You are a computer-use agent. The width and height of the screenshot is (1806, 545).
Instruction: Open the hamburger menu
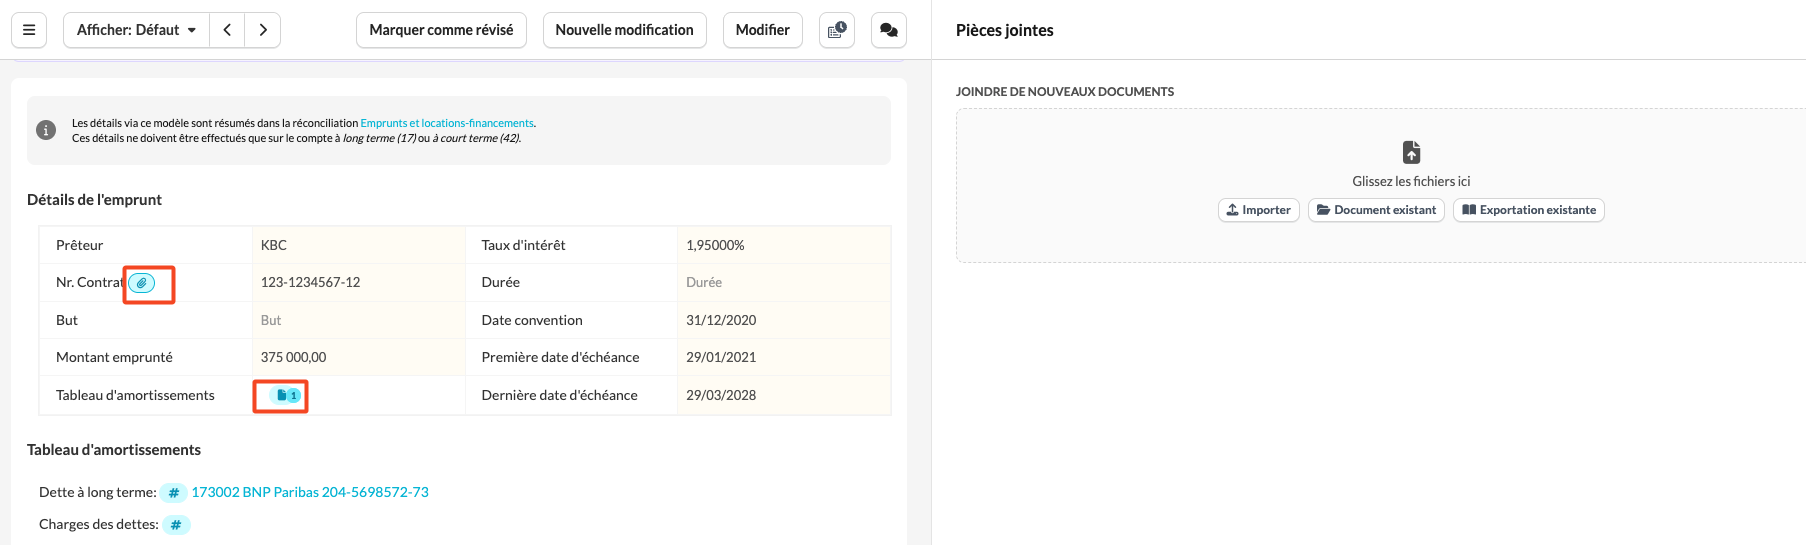pos(29,30)
